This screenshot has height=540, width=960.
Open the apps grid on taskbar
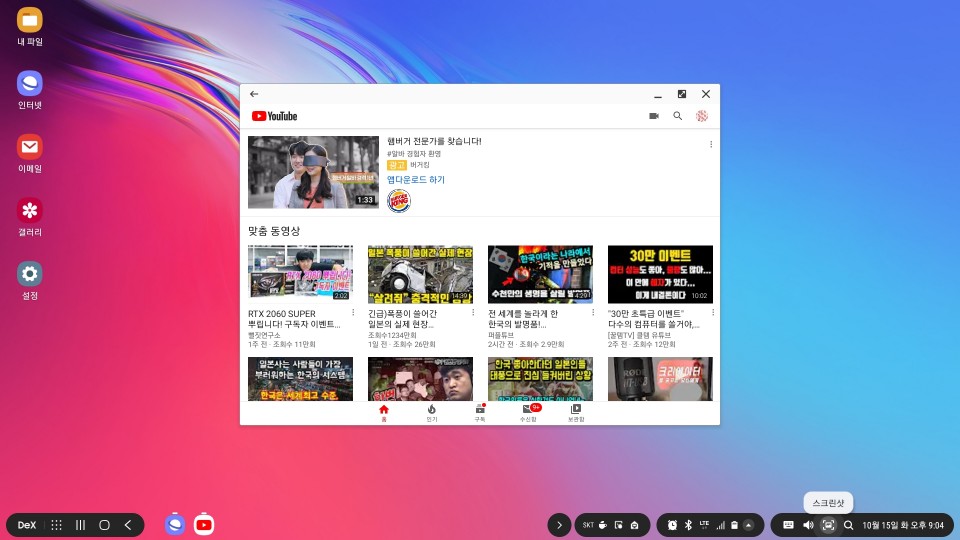56,525
